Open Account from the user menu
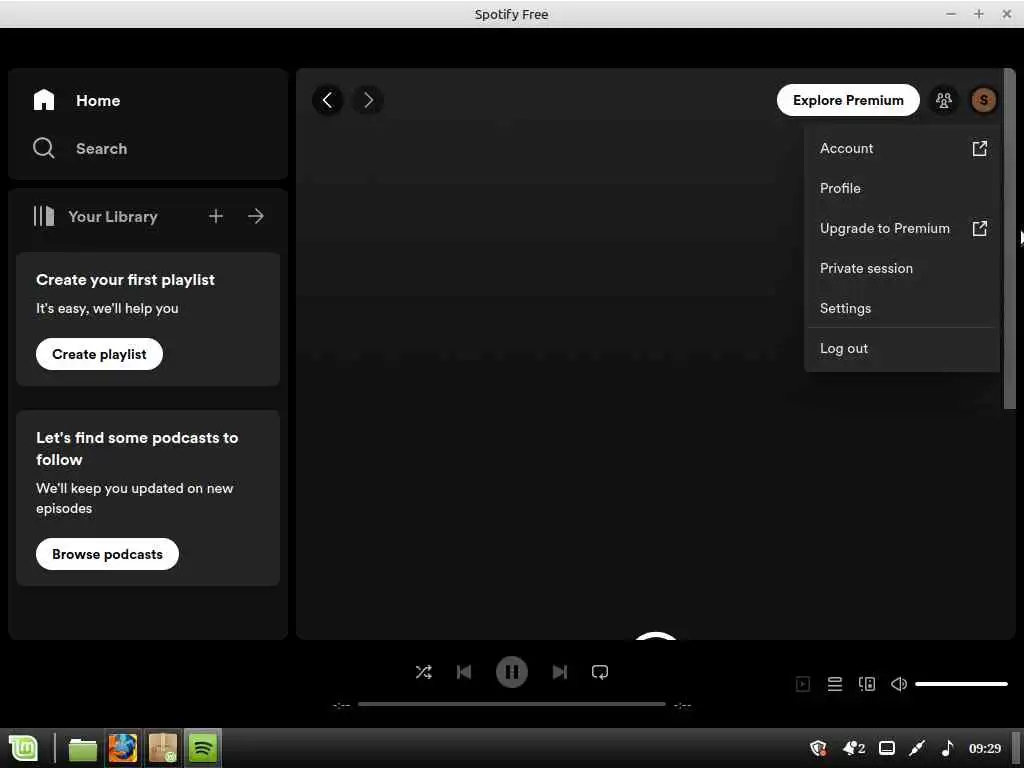Screen dimensions: 1024x768 click(903, 148)
